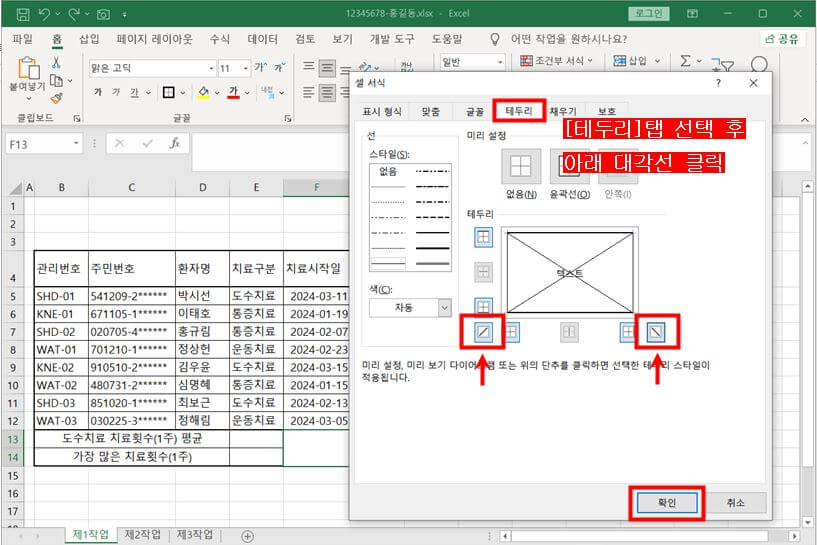This screenshot has width=817, height=545.
Task: Click the add new sheet plus icon
Action: click(248, 536)
